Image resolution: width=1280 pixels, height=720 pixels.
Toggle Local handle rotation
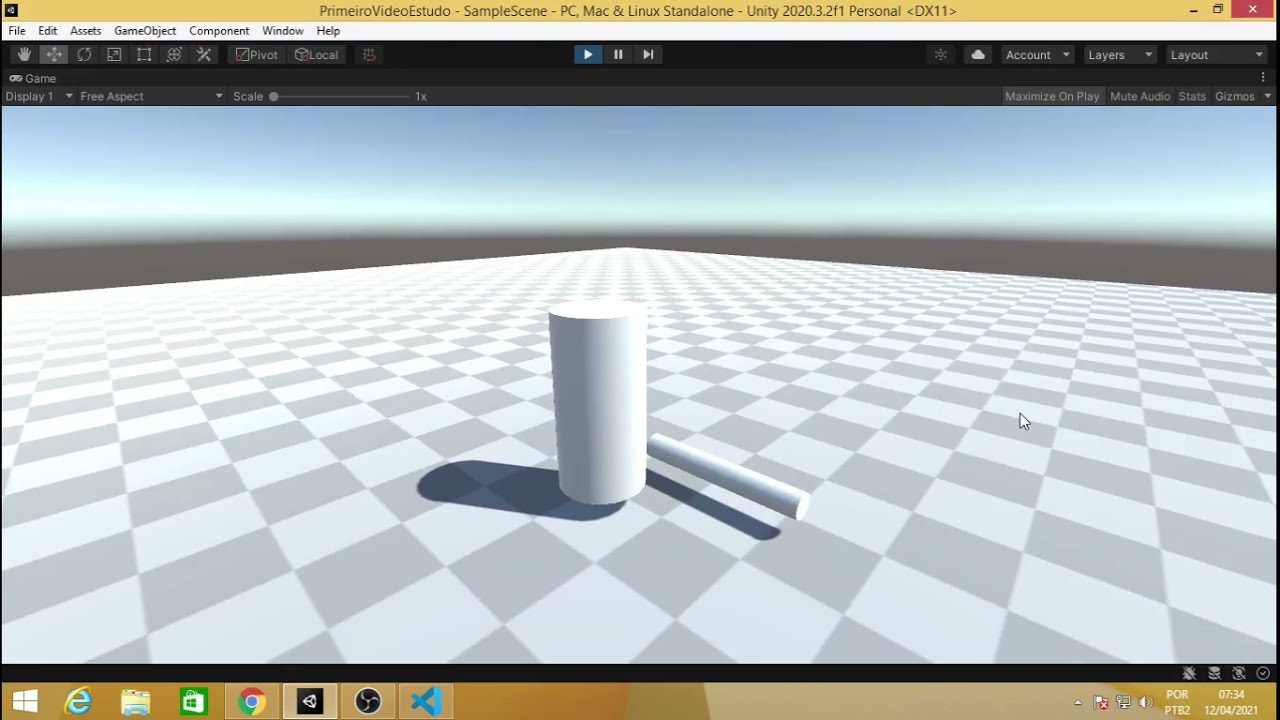pos(316,55)
